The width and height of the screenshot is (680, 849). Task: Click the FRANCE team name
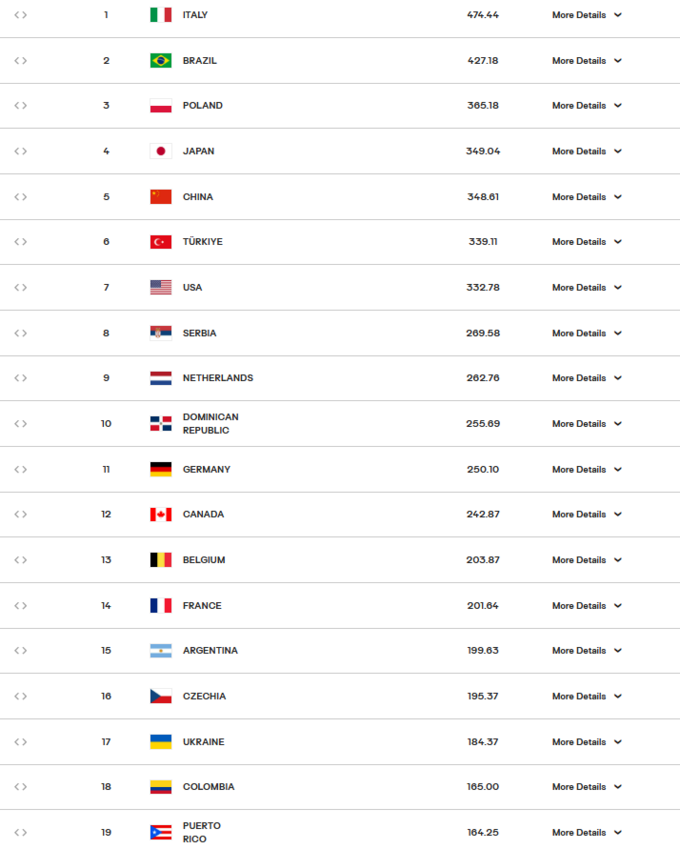tap(202, 606)
